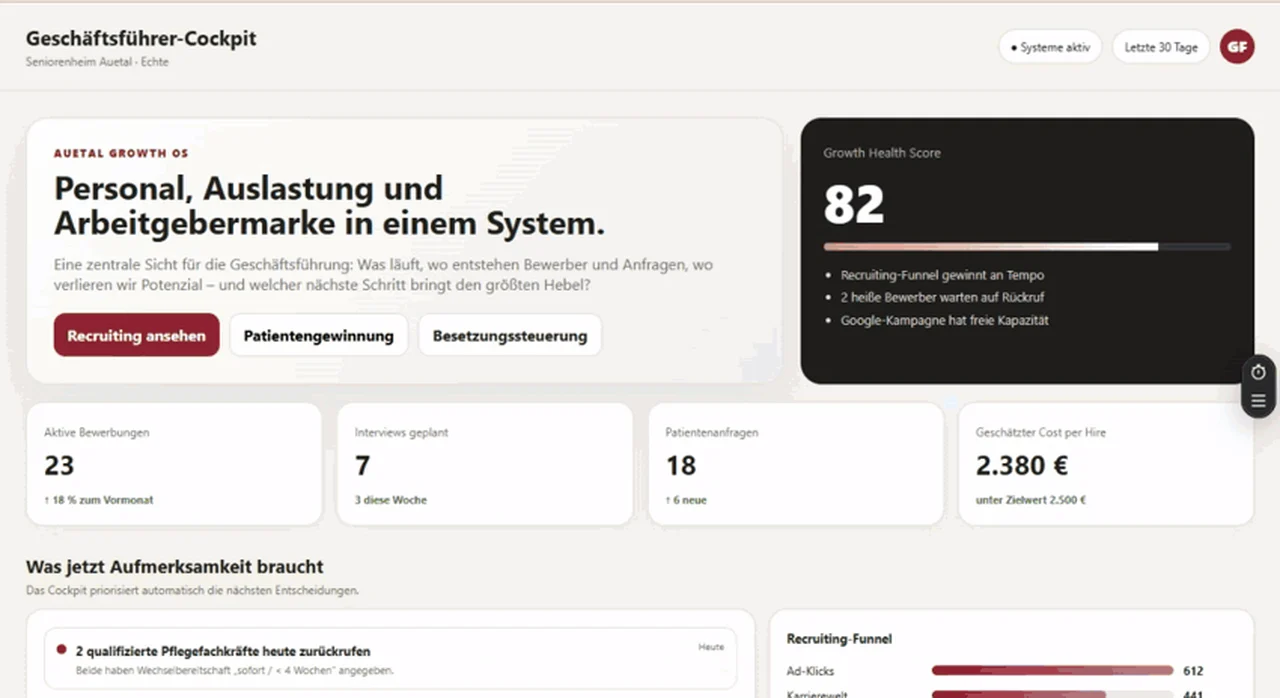Click the timer icon in floating widget
The width and height of the screenshot is (1280, 698).
[1258, 372]
